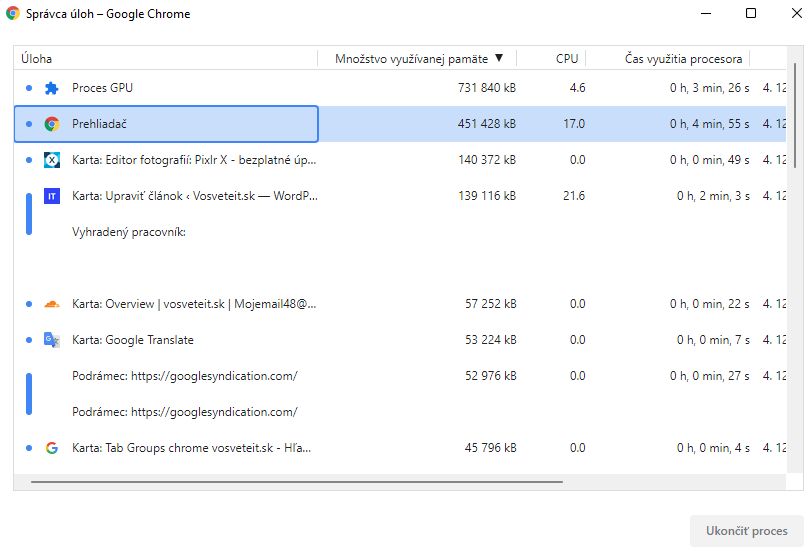Image resolution: width=812 pixels, height=557 pixels.
Task: Sort by Čas využitia procesora header
Action: (668, 58)
